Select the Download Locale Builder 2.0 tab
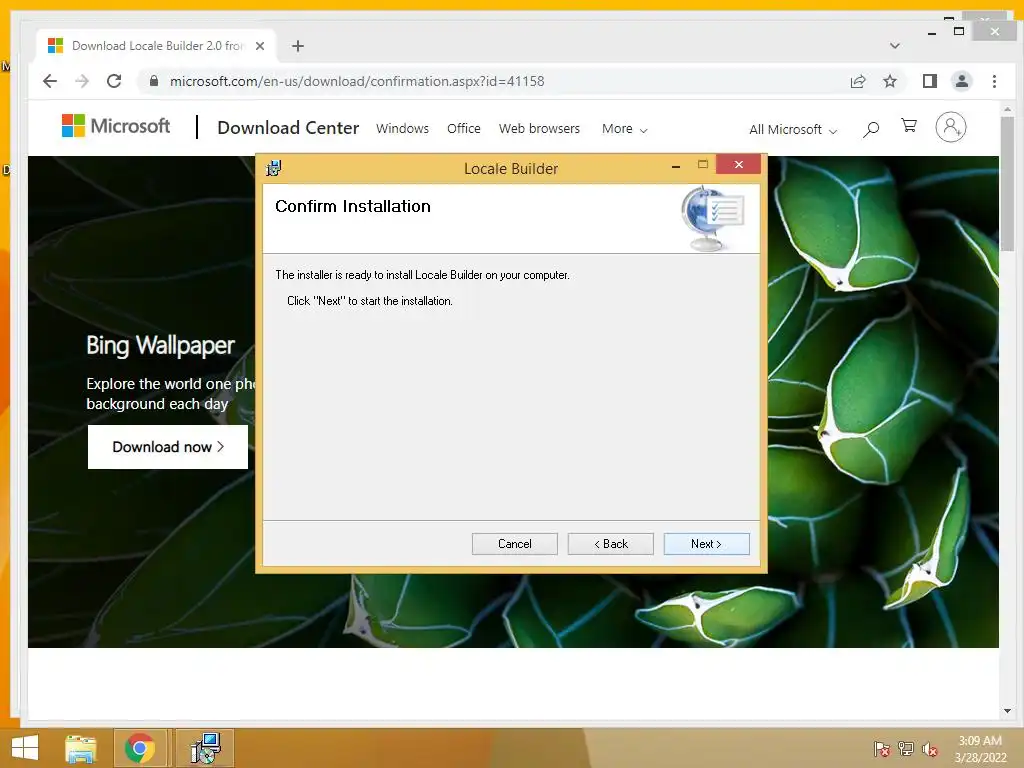Viewport: 1024px width, 768px height. click(157, 46)
